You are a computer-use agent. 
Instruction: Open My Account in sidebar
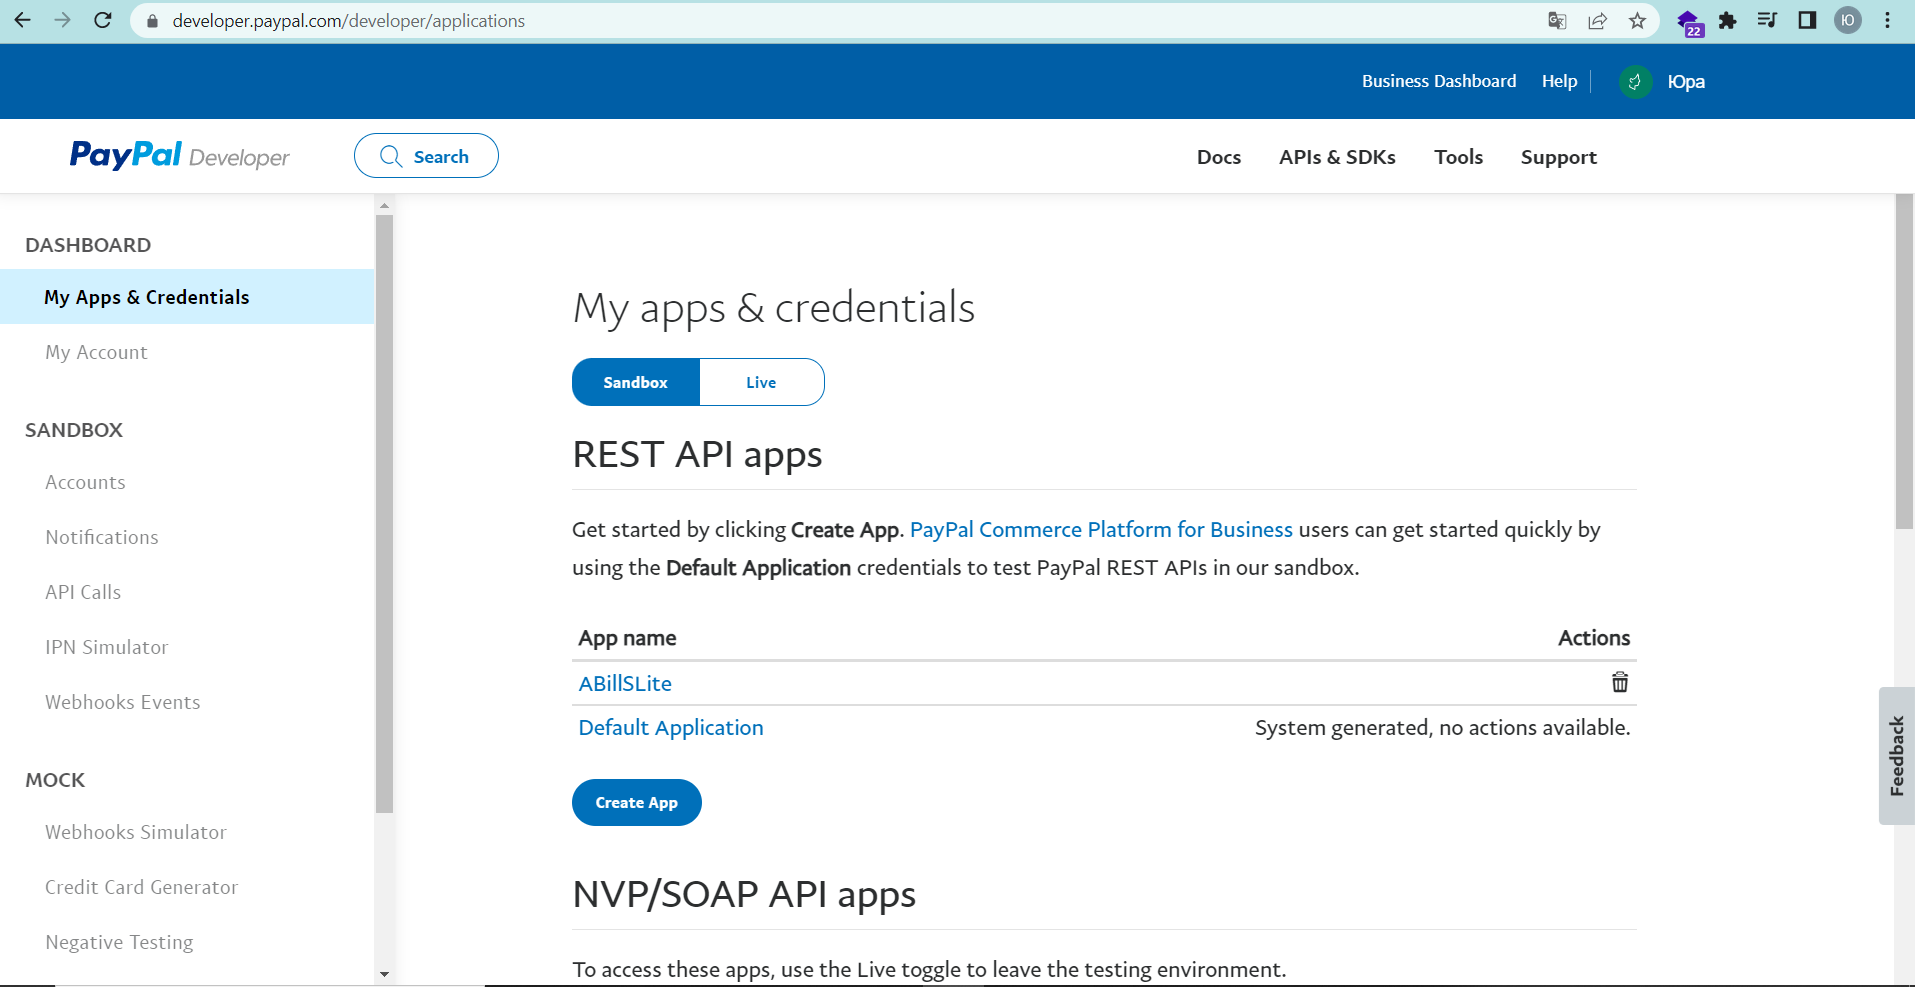click(x=96, y=352)
